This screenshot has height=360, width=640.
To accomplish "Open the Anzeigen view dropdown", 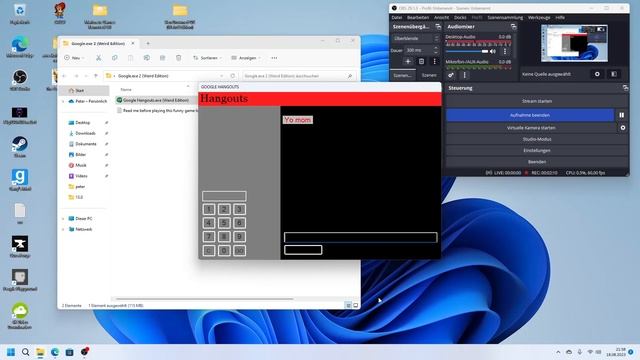I will (246, 58).
